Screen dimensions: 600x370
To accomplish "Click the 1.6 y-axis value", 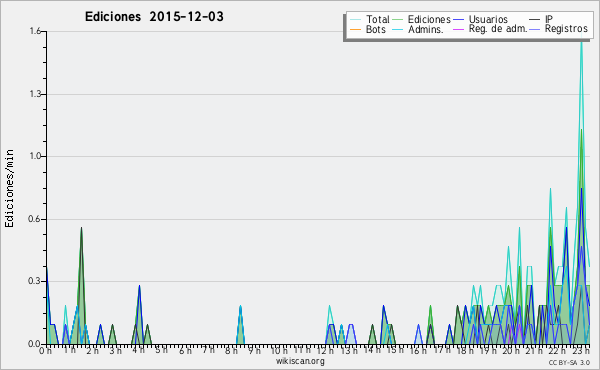I will pos(35,31).
